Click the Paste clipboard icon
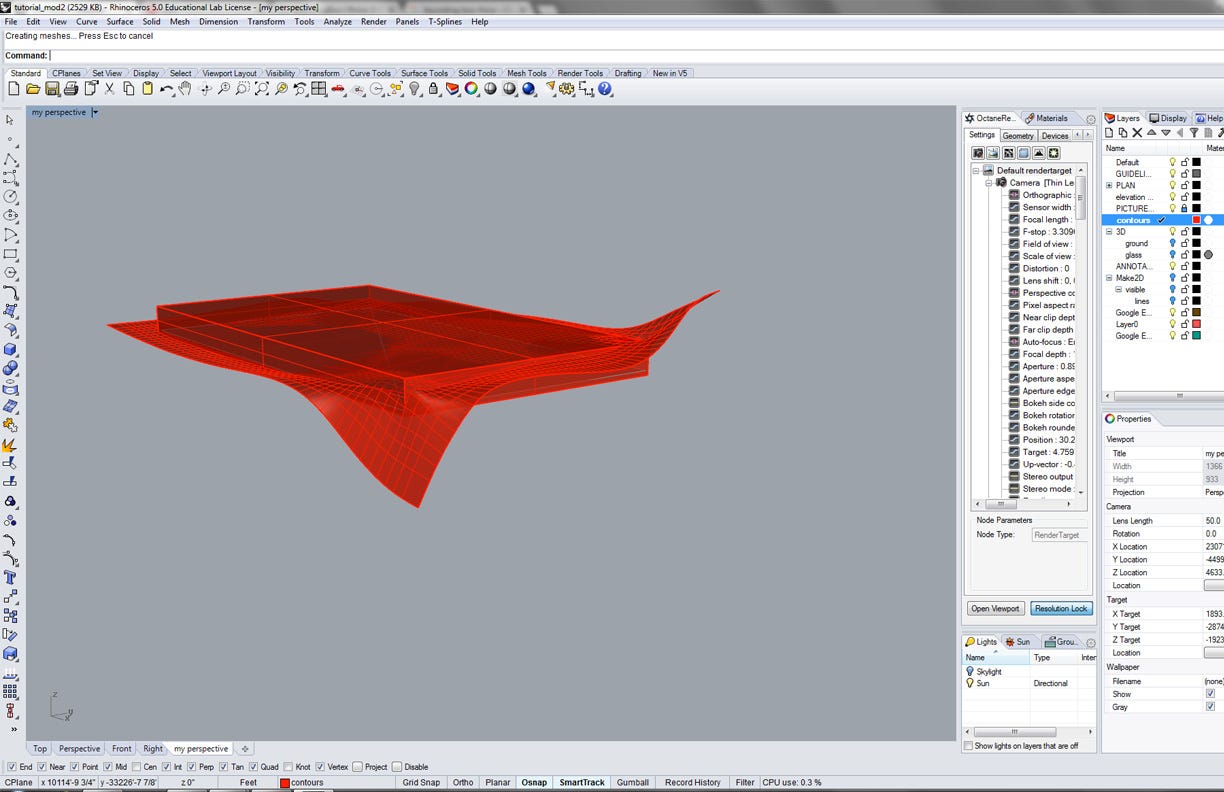Viewport: 1224px width, 792px height. click(x=148, y=89)
